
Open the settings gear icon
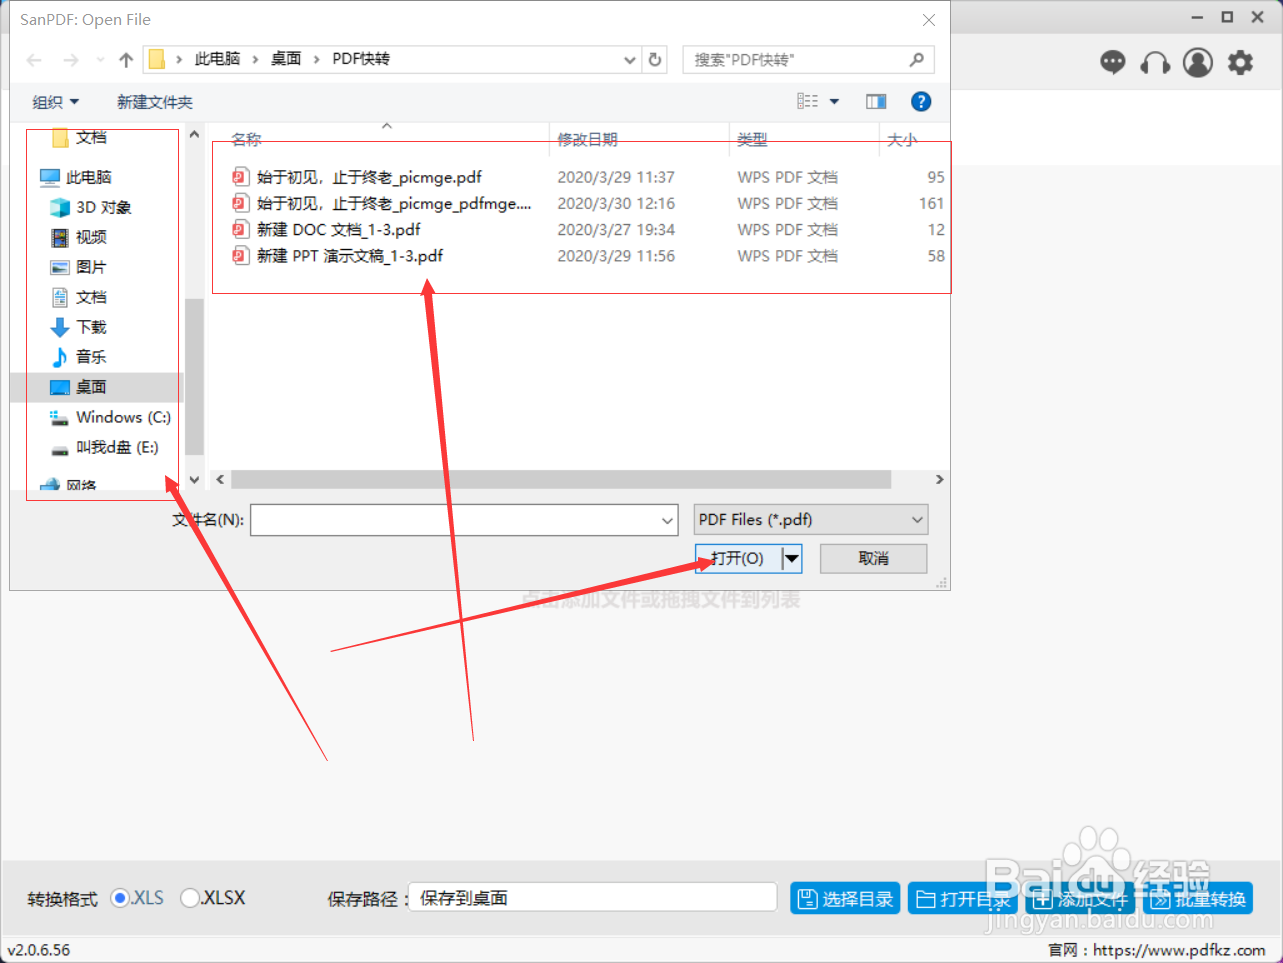(x=1240, y=62)
